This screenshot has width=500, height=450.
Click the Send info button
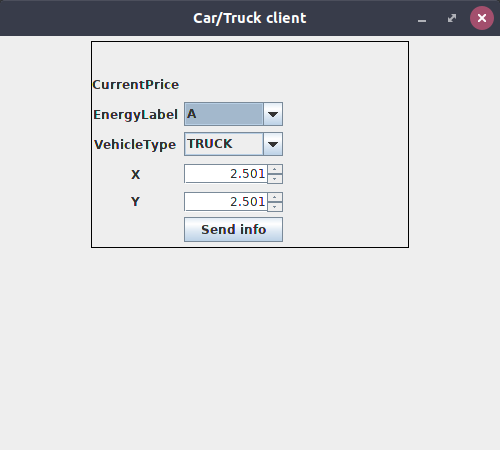[x=233, y=230]
